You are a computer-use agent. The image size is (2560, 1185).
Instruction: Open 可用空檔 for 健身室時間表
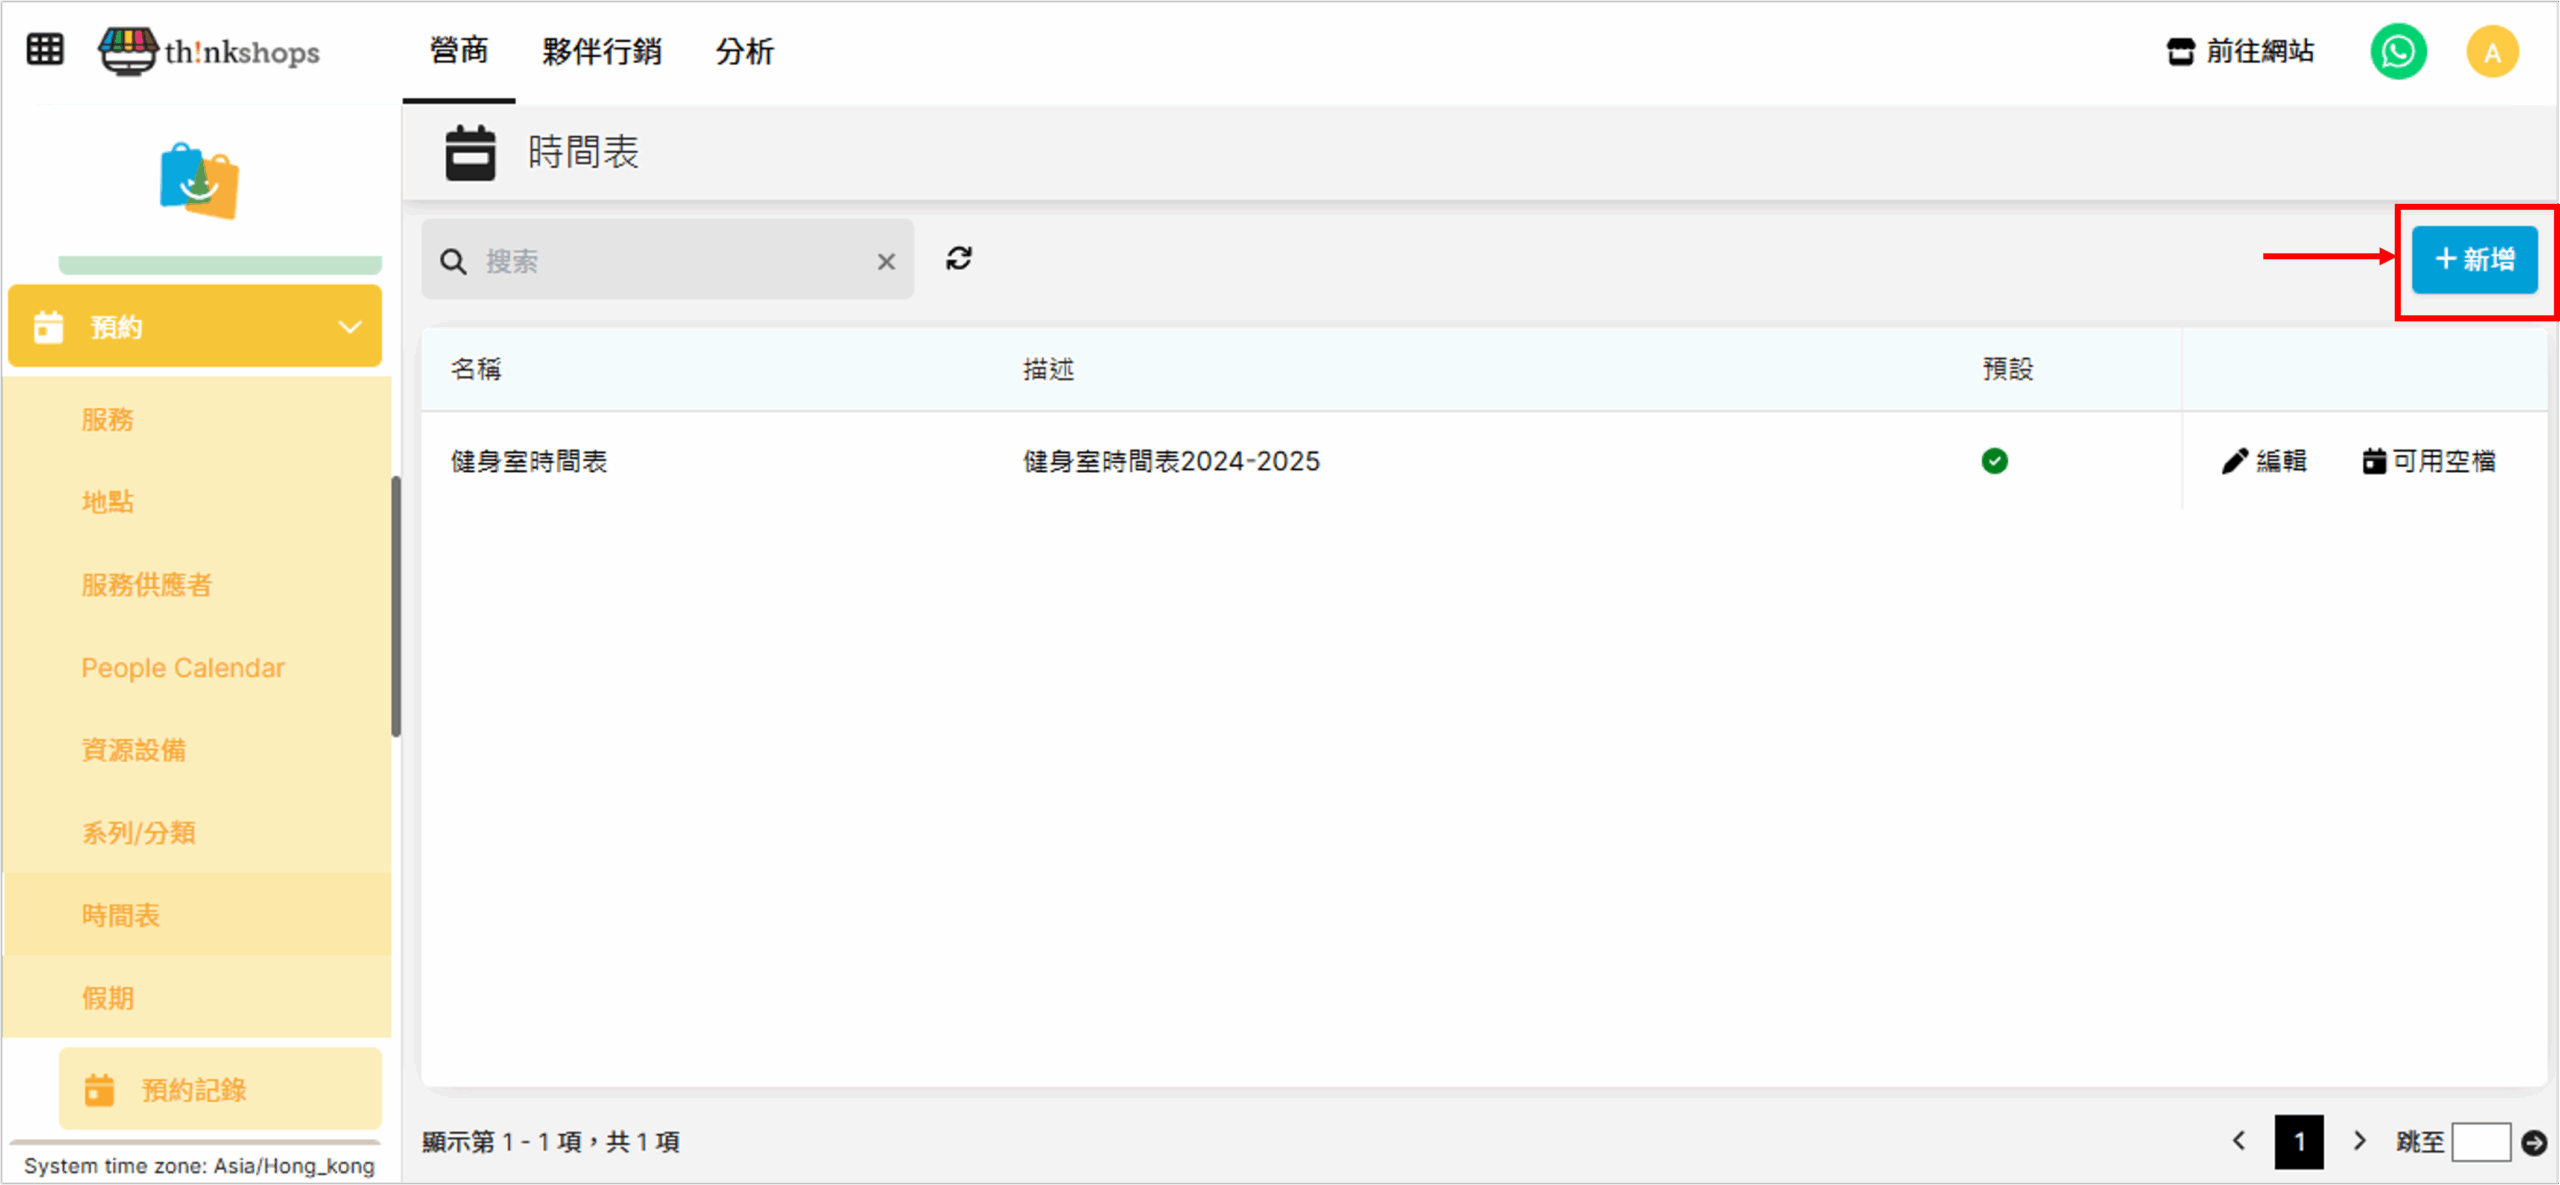(x=2429, y=461)
